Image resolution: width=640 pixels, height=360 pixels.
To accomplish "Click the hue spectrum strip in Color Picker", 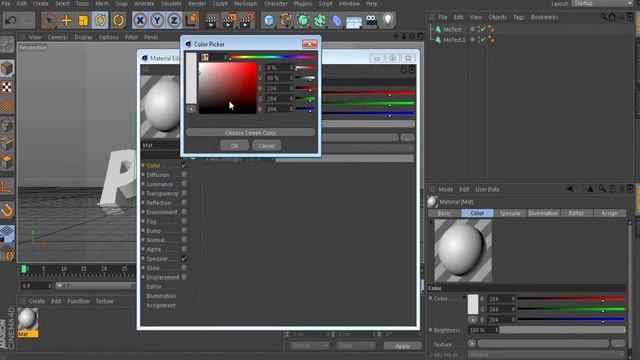I will tap(271, 57).
